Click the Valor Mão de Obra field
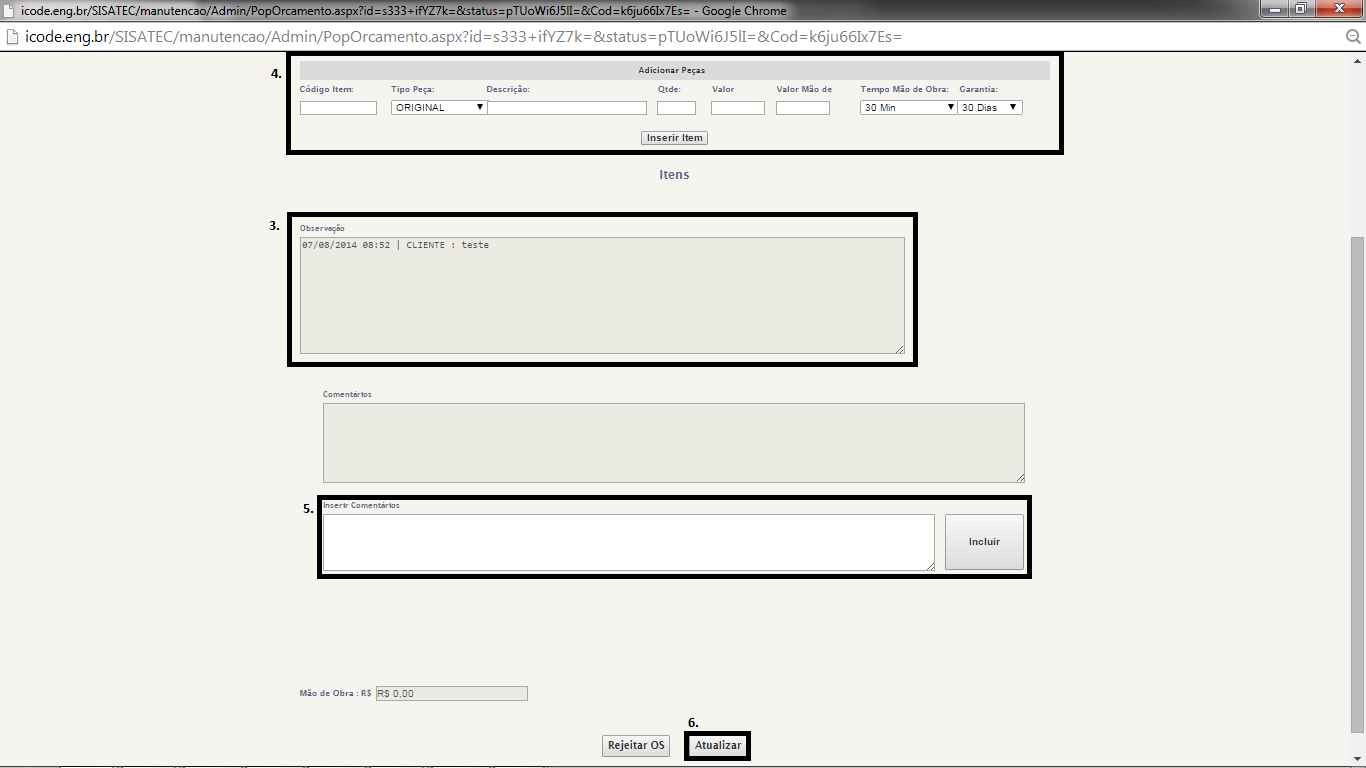The image size is (1366, 768). click(x=803, y=108)
